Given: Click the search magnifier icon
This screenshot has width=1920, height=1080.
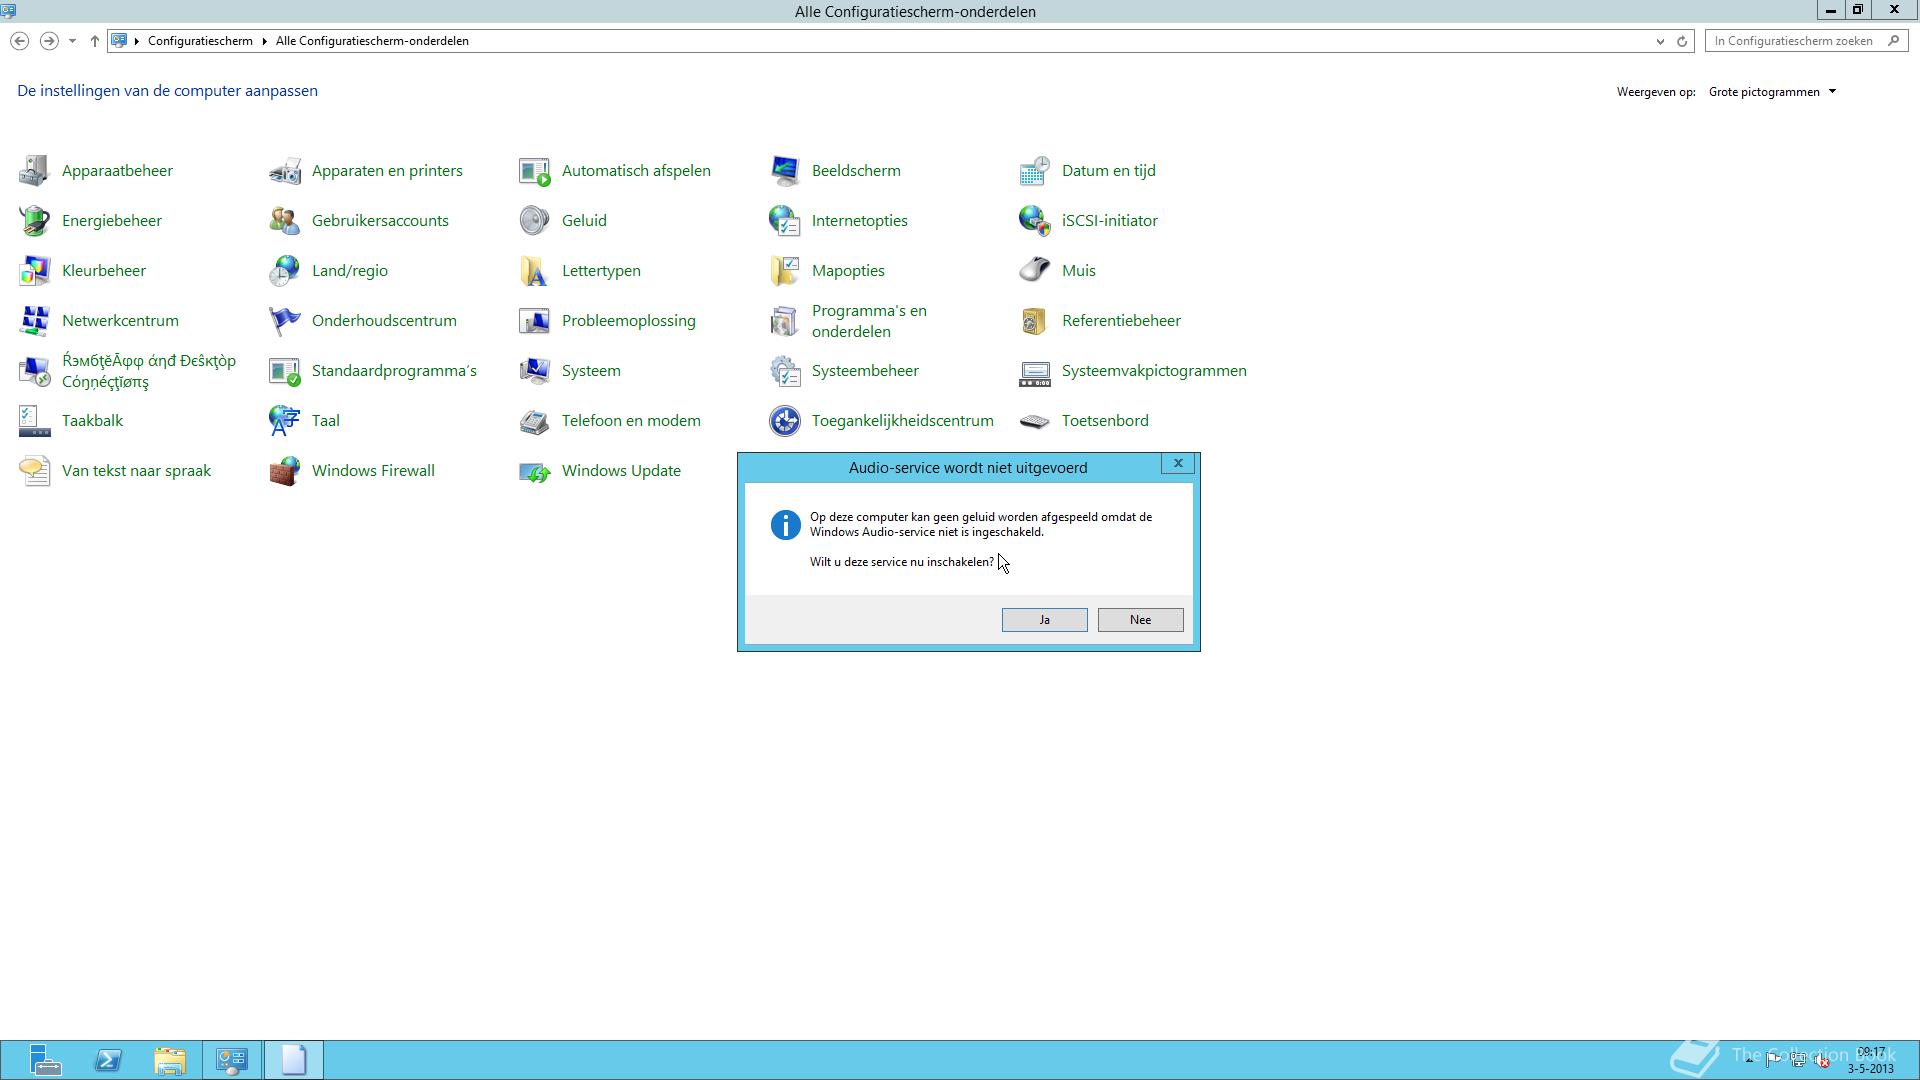Looking at the screenshot, I should tap(1893, 41).
